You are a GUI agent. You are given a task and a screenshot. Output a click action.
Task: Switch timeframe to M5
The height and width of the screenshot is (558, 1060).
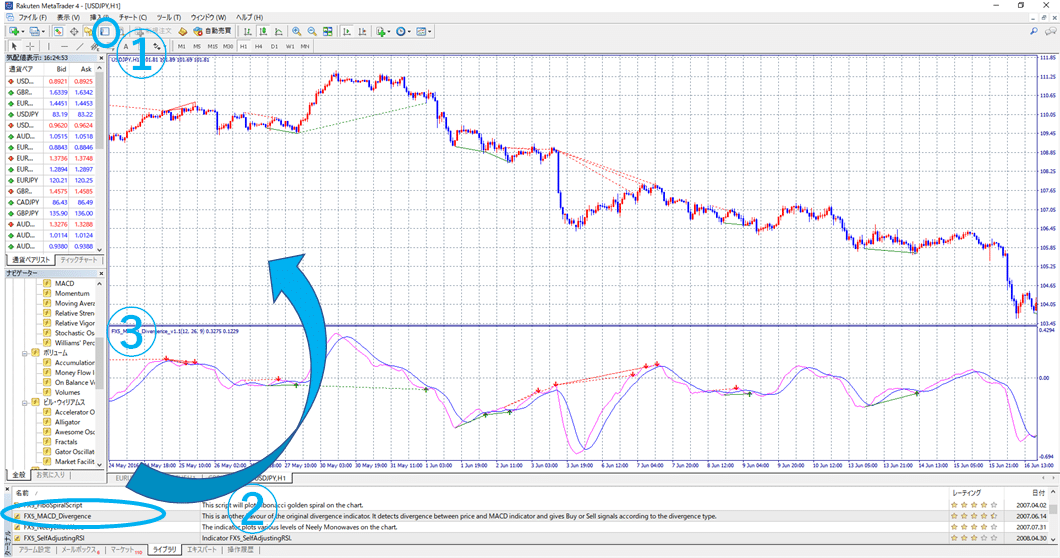click(x=197, y=47)
